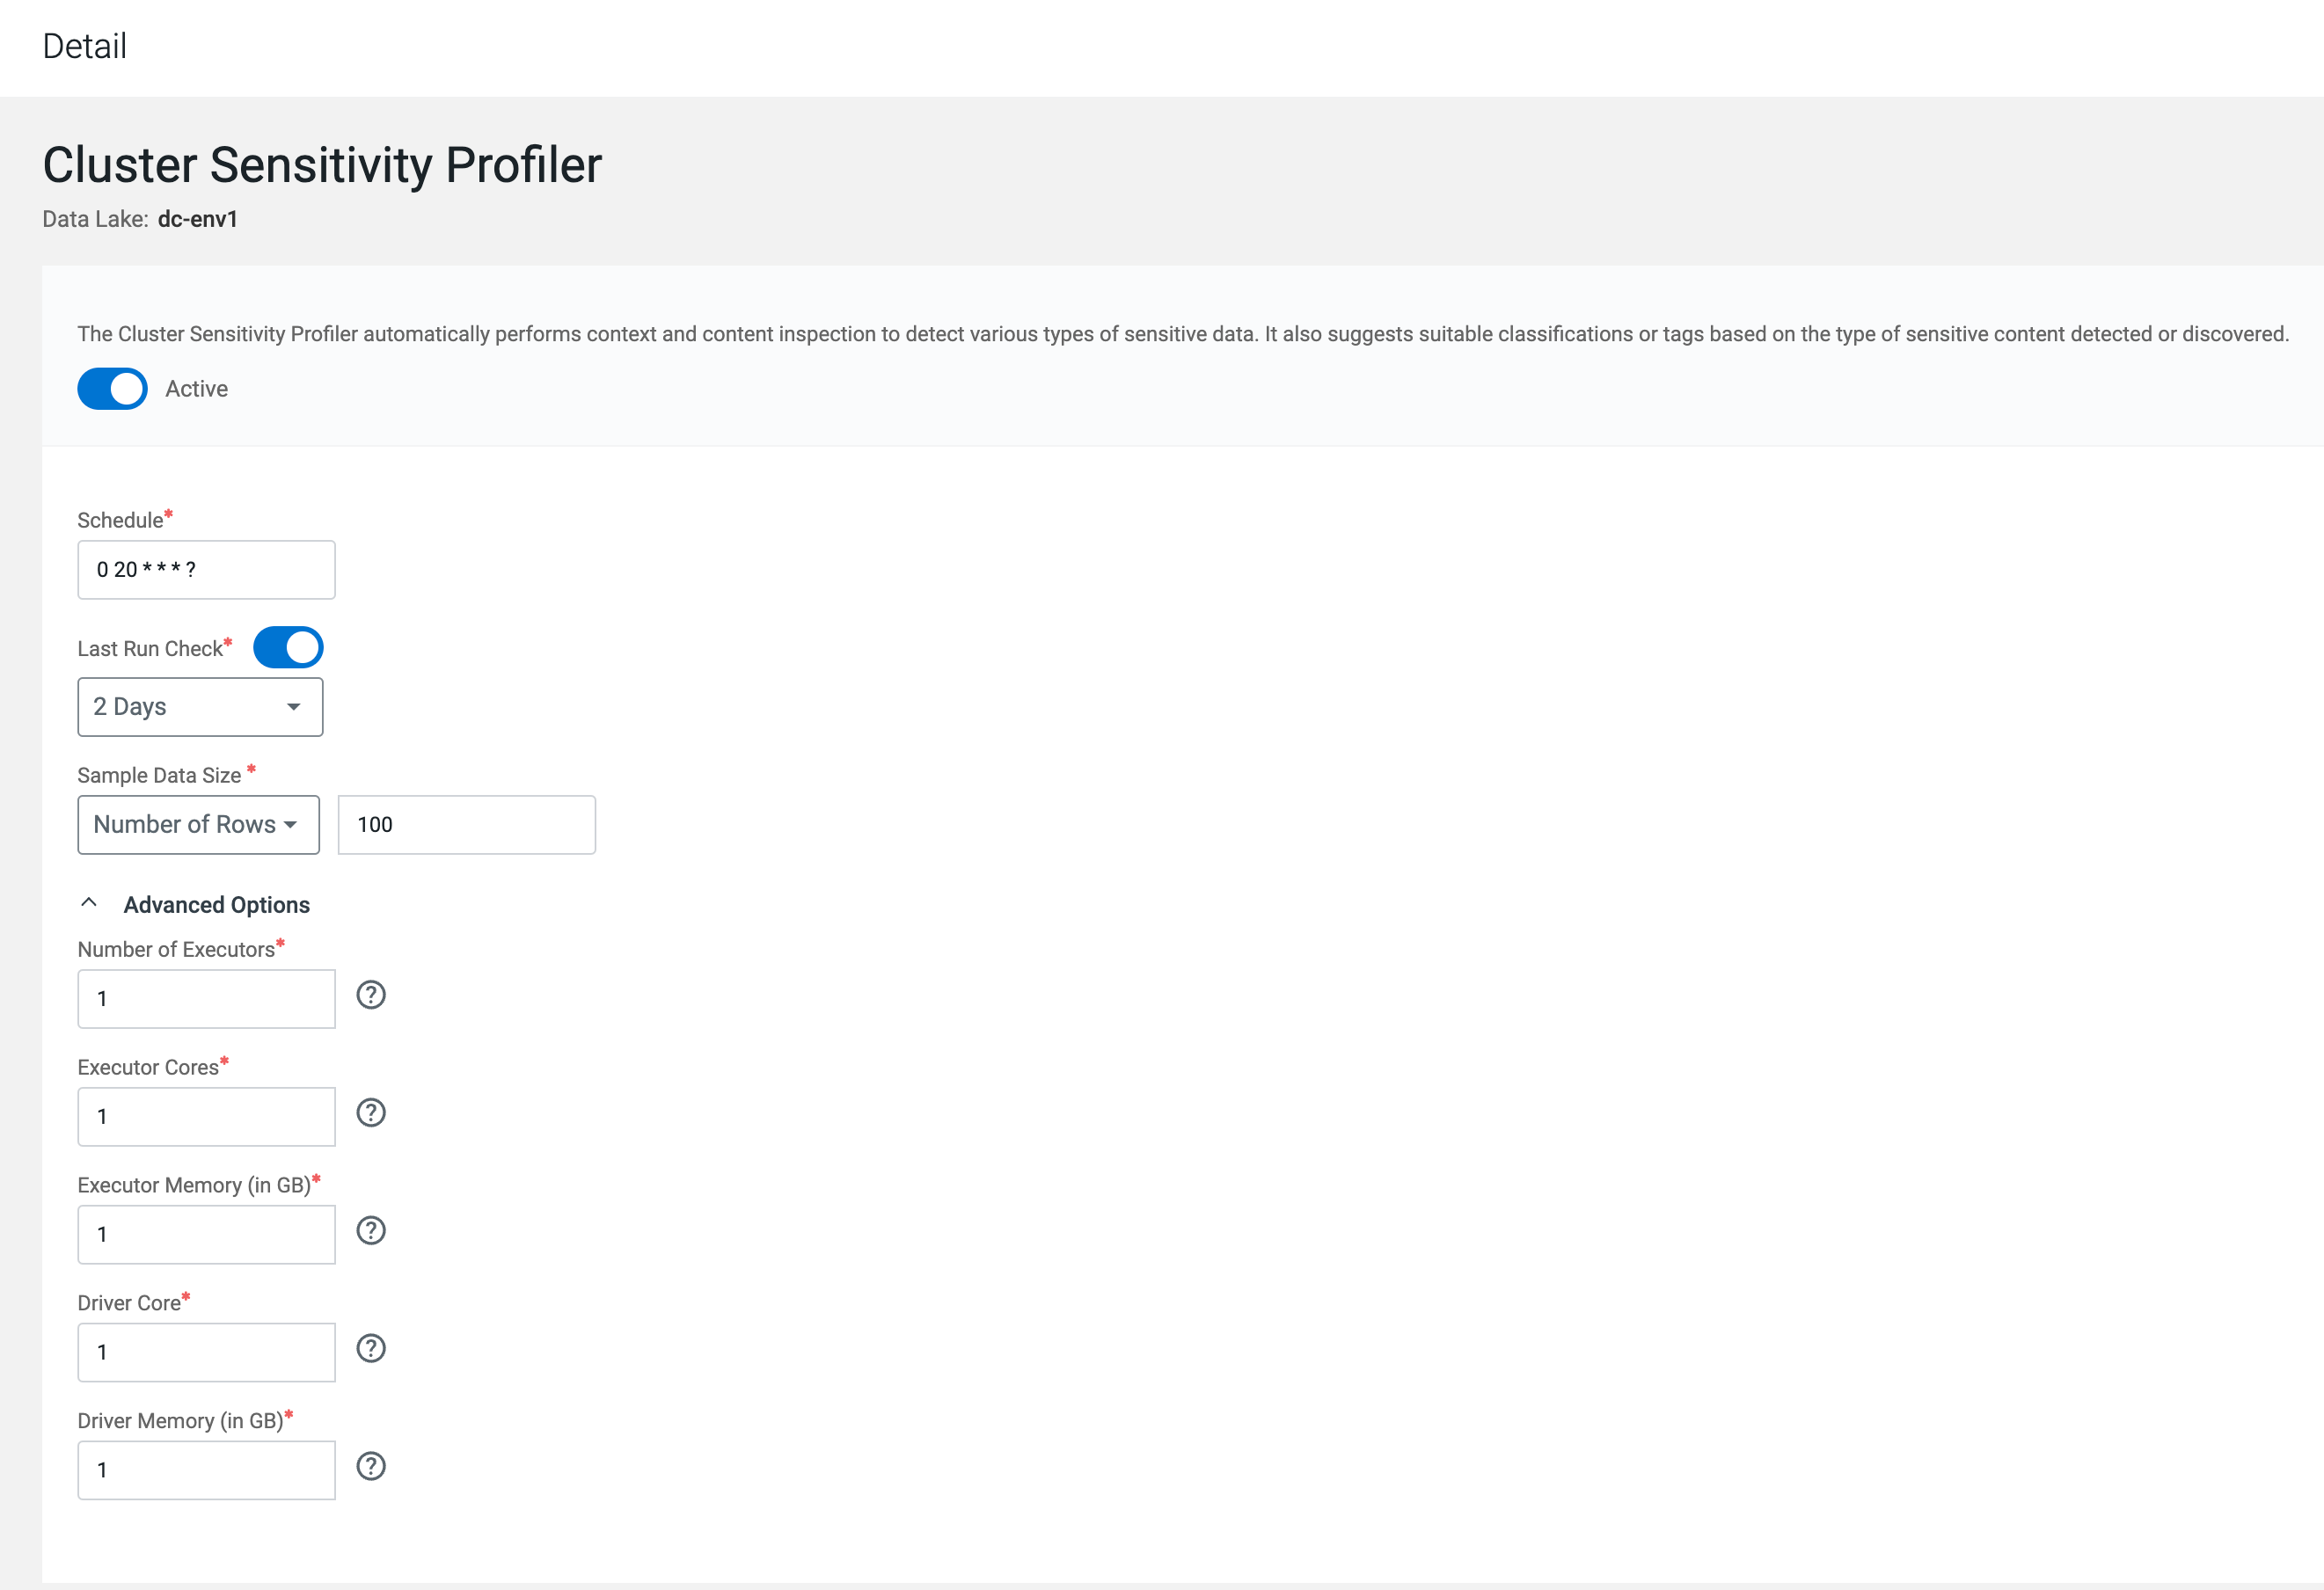The height and width of the screenshot is (1590, 2324).
Task: Open help icon for Executor Memory field
Action: point(371,1231)
